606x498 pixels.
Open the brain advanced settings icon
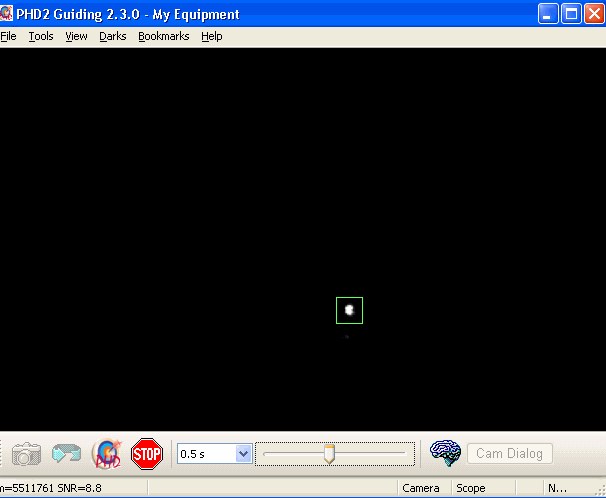445,454
